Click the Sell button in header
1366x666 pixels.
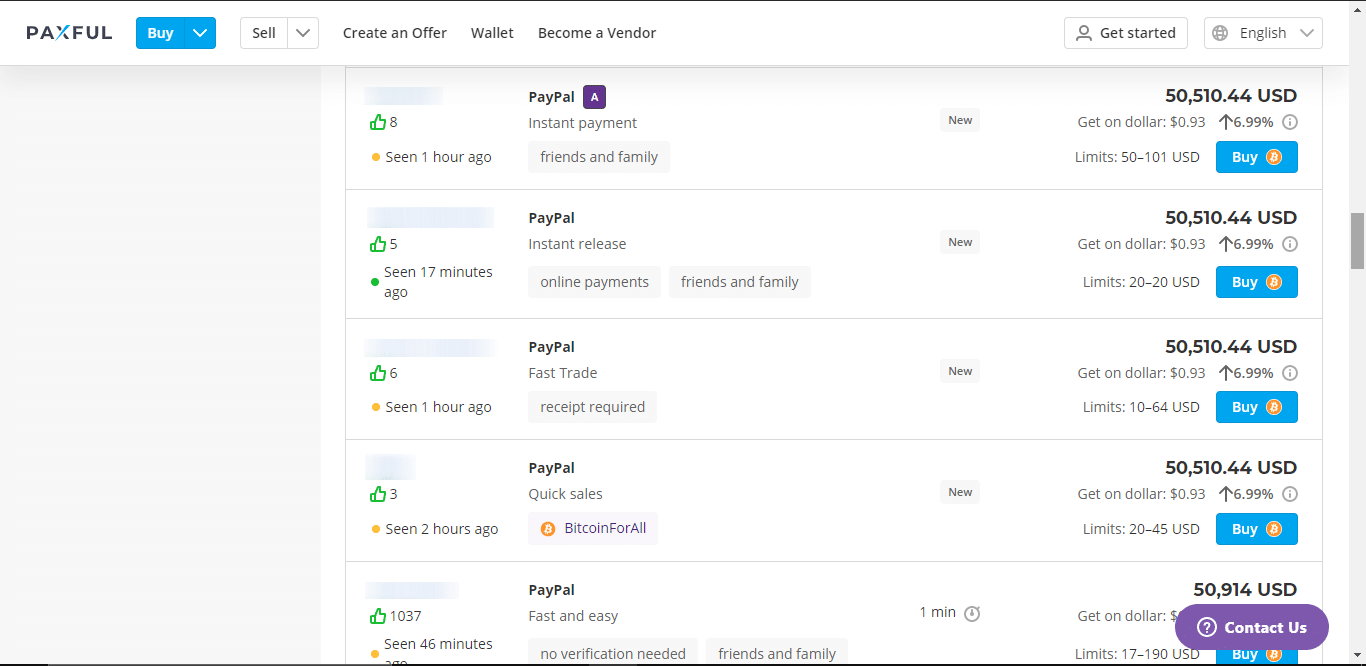264,33
